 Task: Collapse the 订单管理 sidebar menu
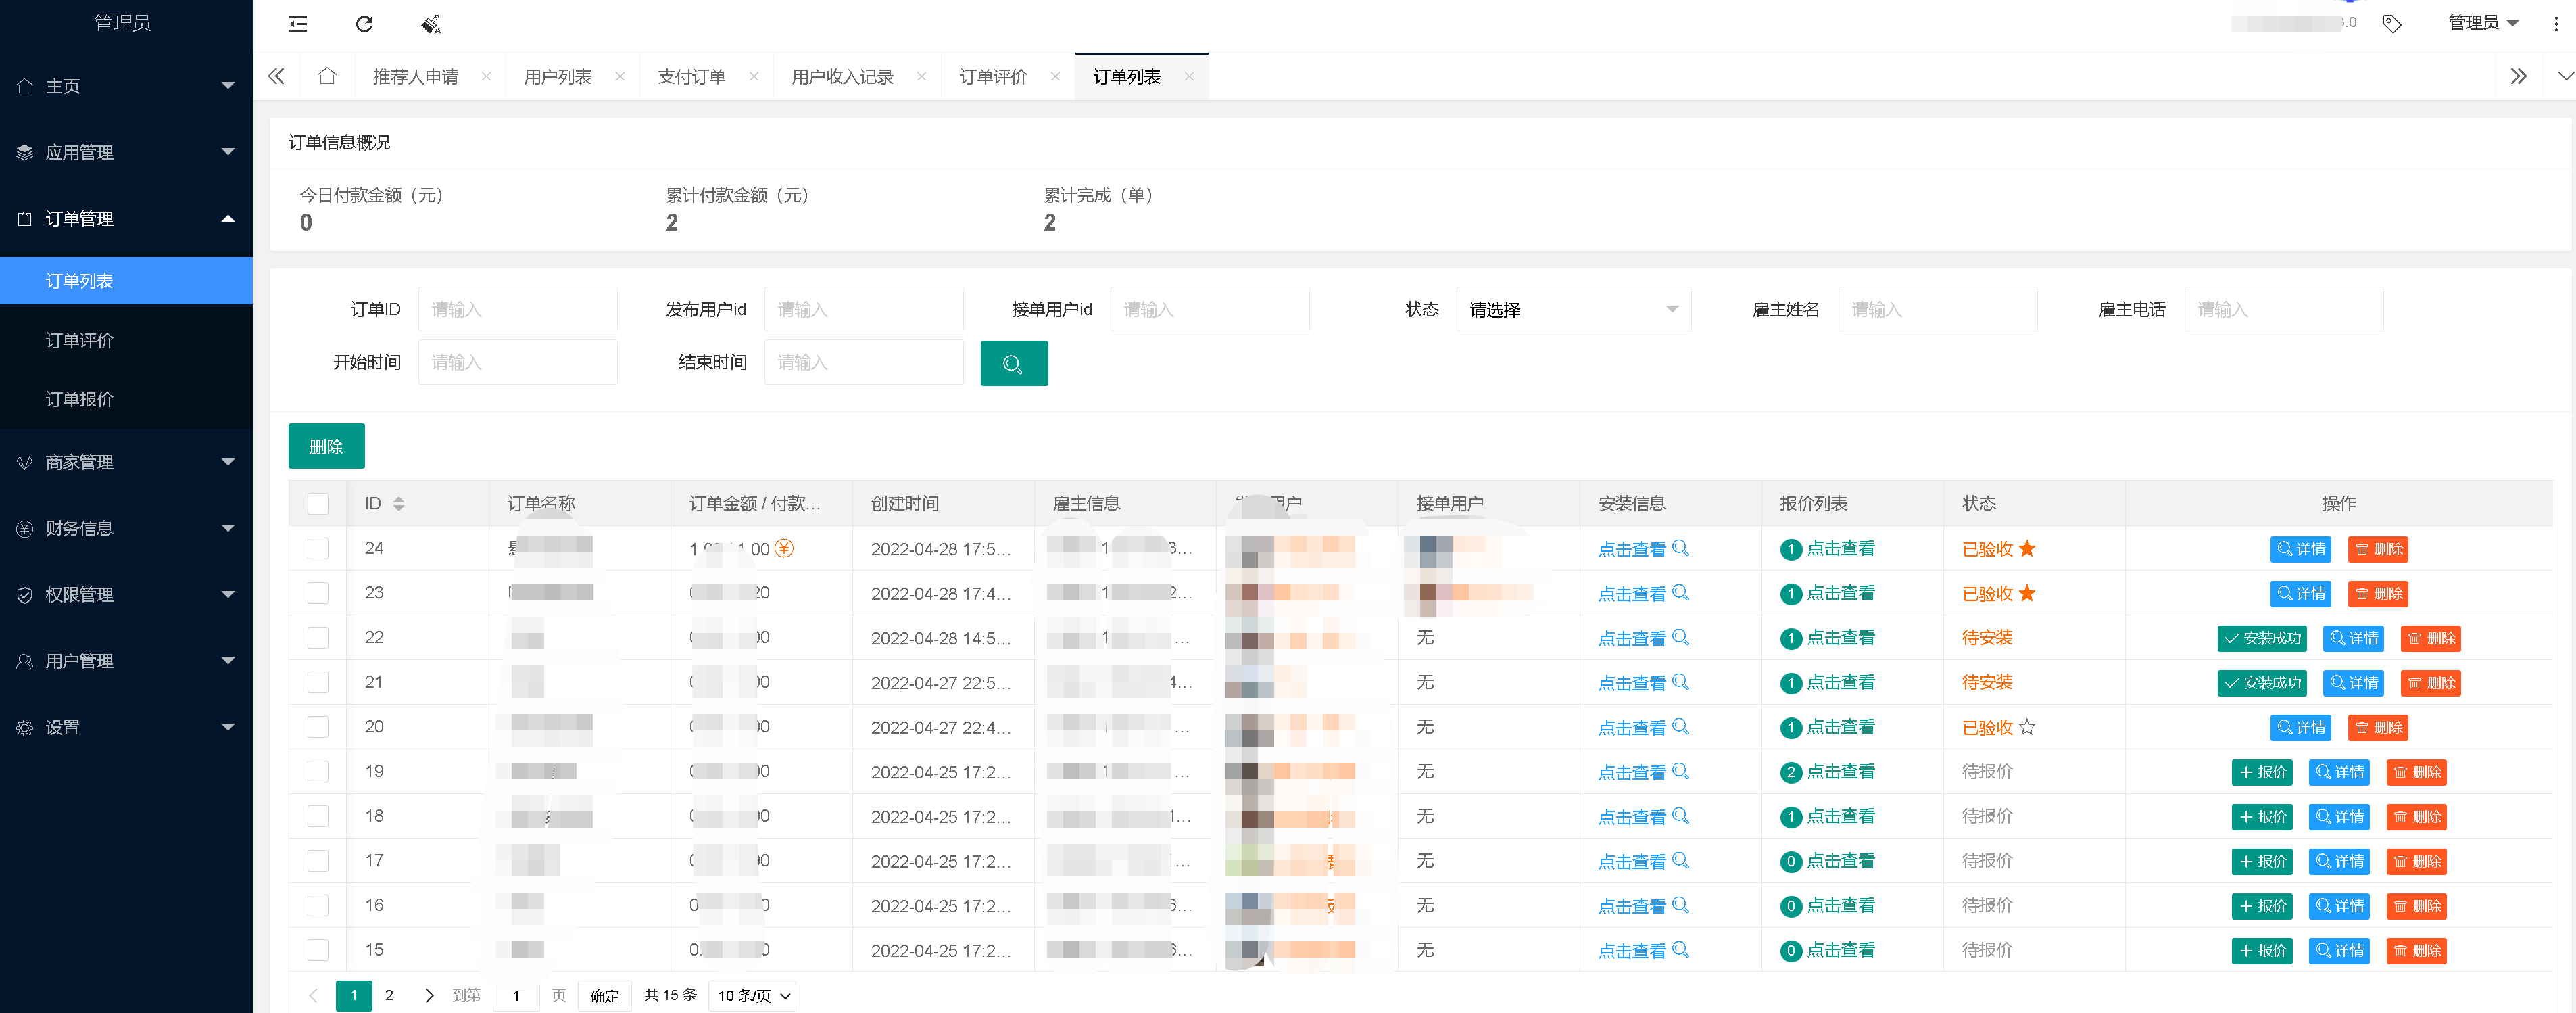126,218
